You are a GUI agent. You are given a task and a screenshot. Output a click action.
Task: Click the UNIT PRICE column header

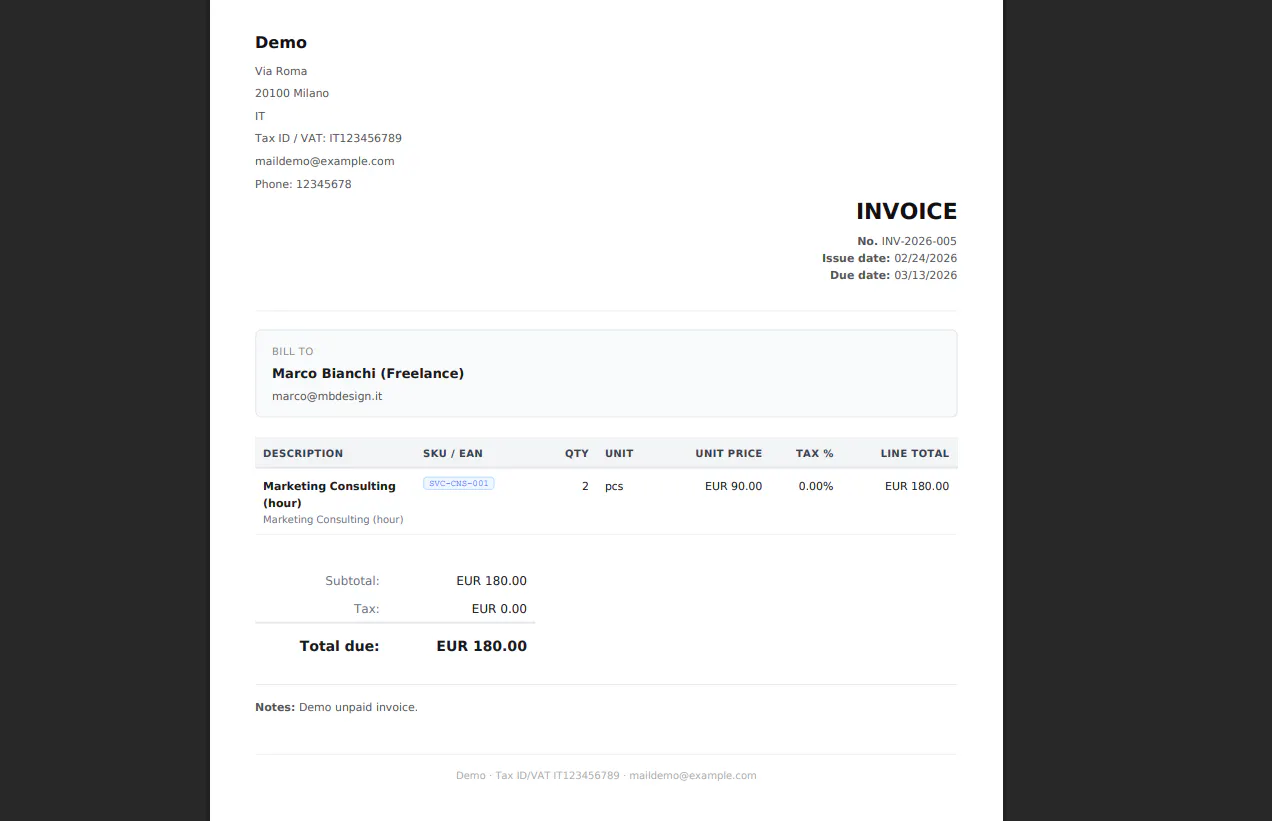tap(729, 453)
